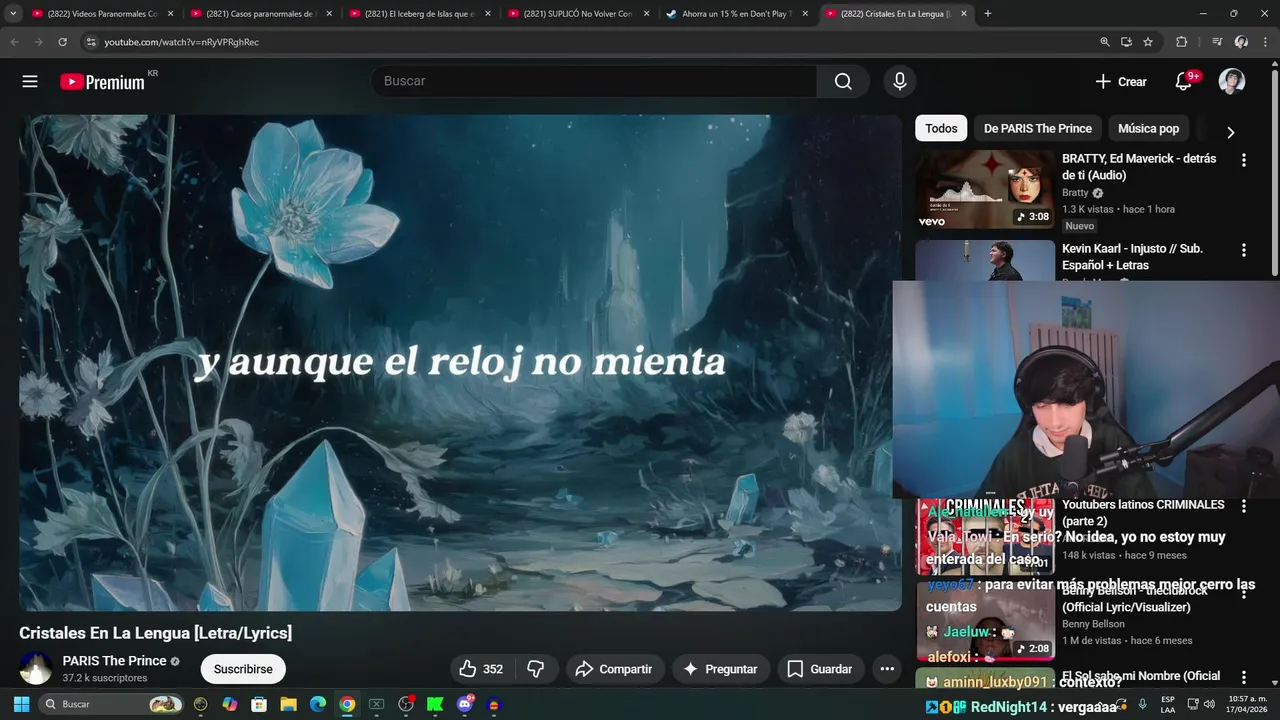Screen dimensions: 1280x720
Task: Click in the YouTube Buscar search field
Action: tap(594, 81)
